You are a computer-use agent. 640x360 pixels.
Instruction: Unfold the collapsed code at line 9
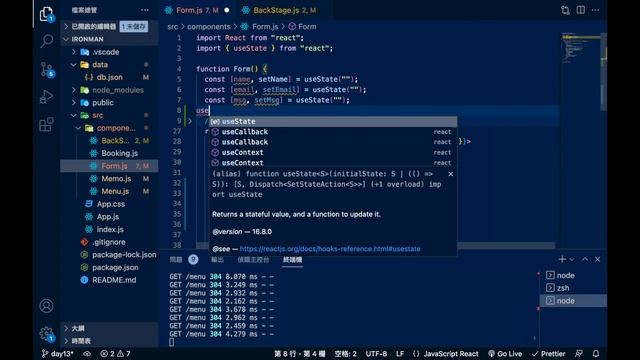point(190,121)
